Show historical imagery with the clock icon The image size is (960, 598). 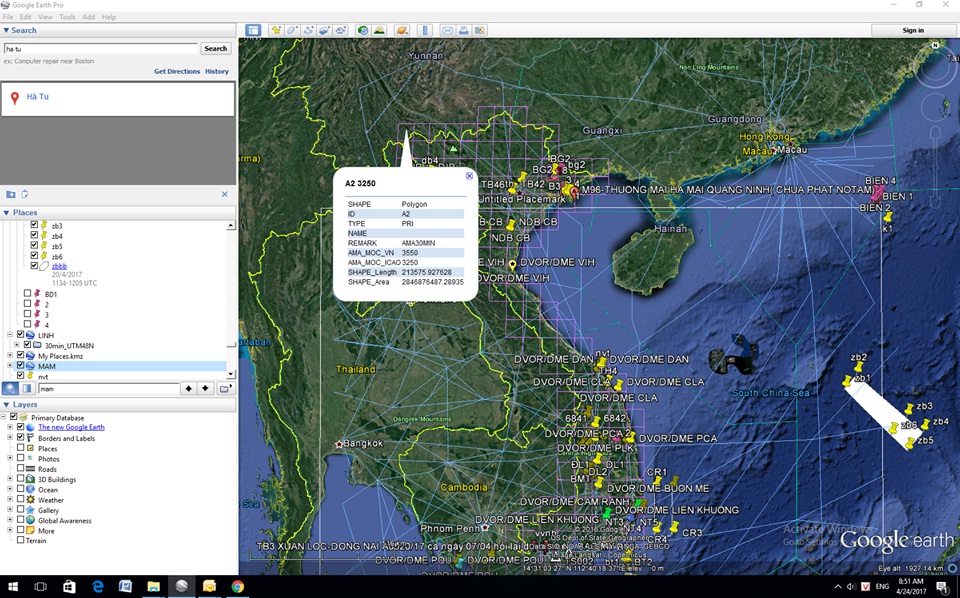pos(363,30)
